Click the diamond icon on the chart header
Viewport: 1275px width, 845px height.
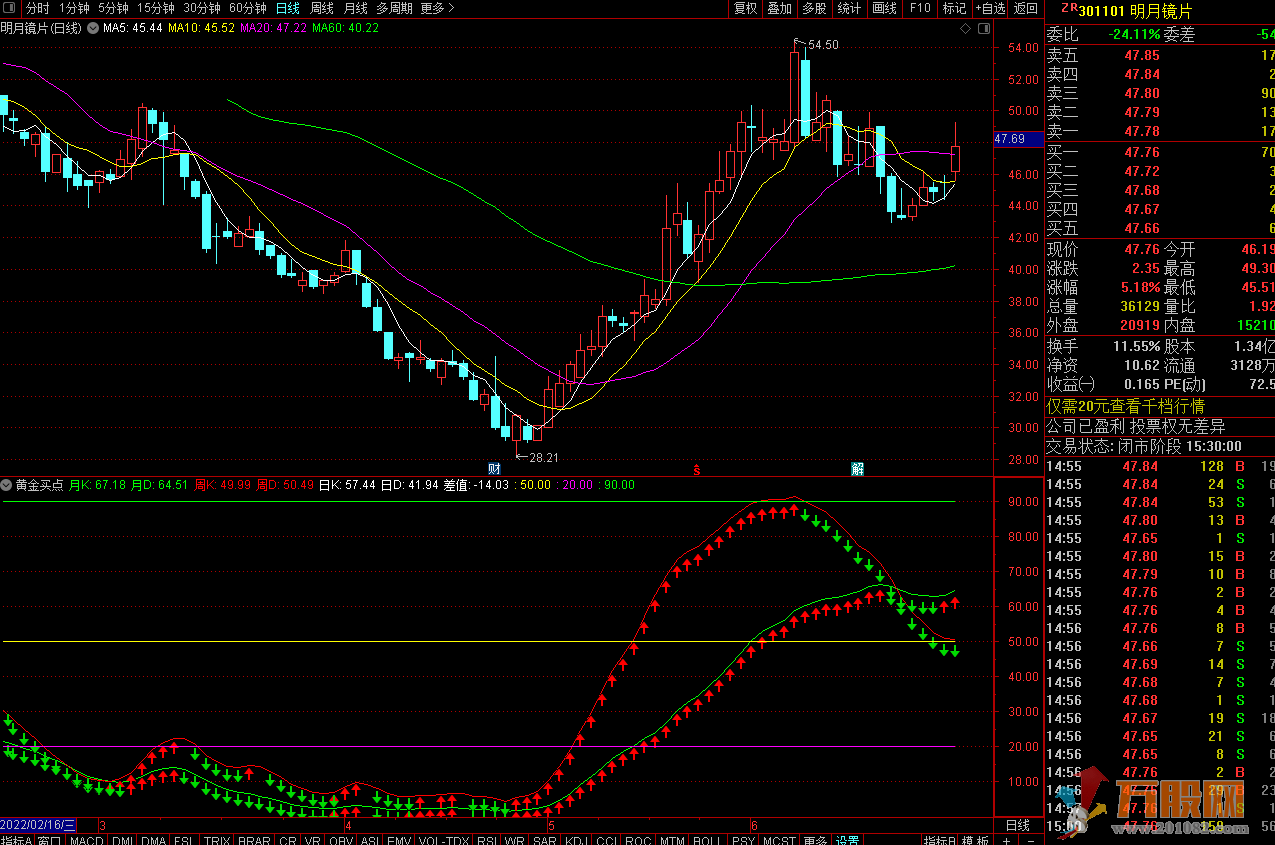(x=965, y=28)
